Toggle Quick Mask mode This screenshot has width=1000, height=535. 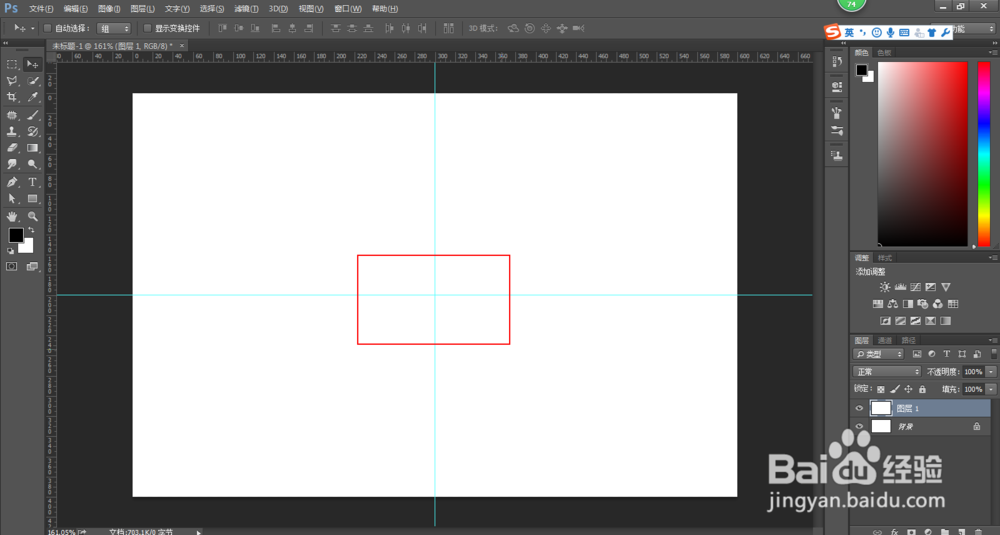coord(12,267)
